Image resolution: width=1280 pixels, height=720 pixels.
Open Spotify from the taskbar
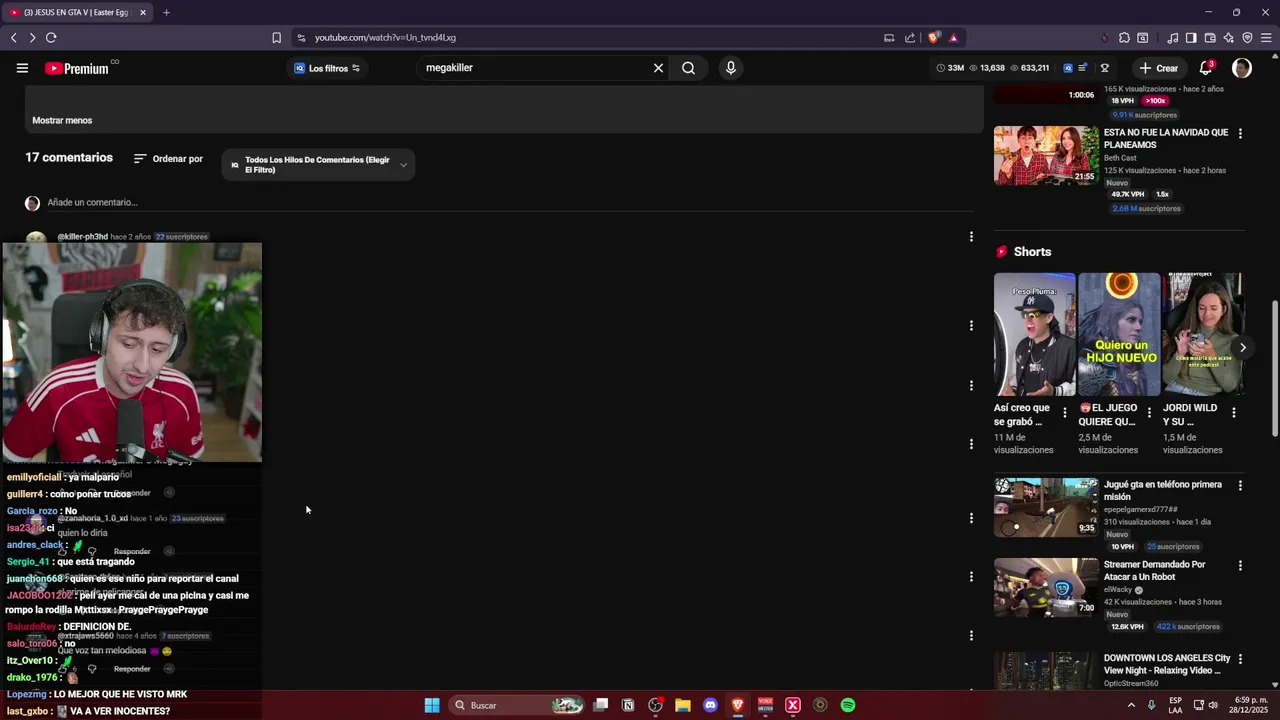tap(848, 705)
